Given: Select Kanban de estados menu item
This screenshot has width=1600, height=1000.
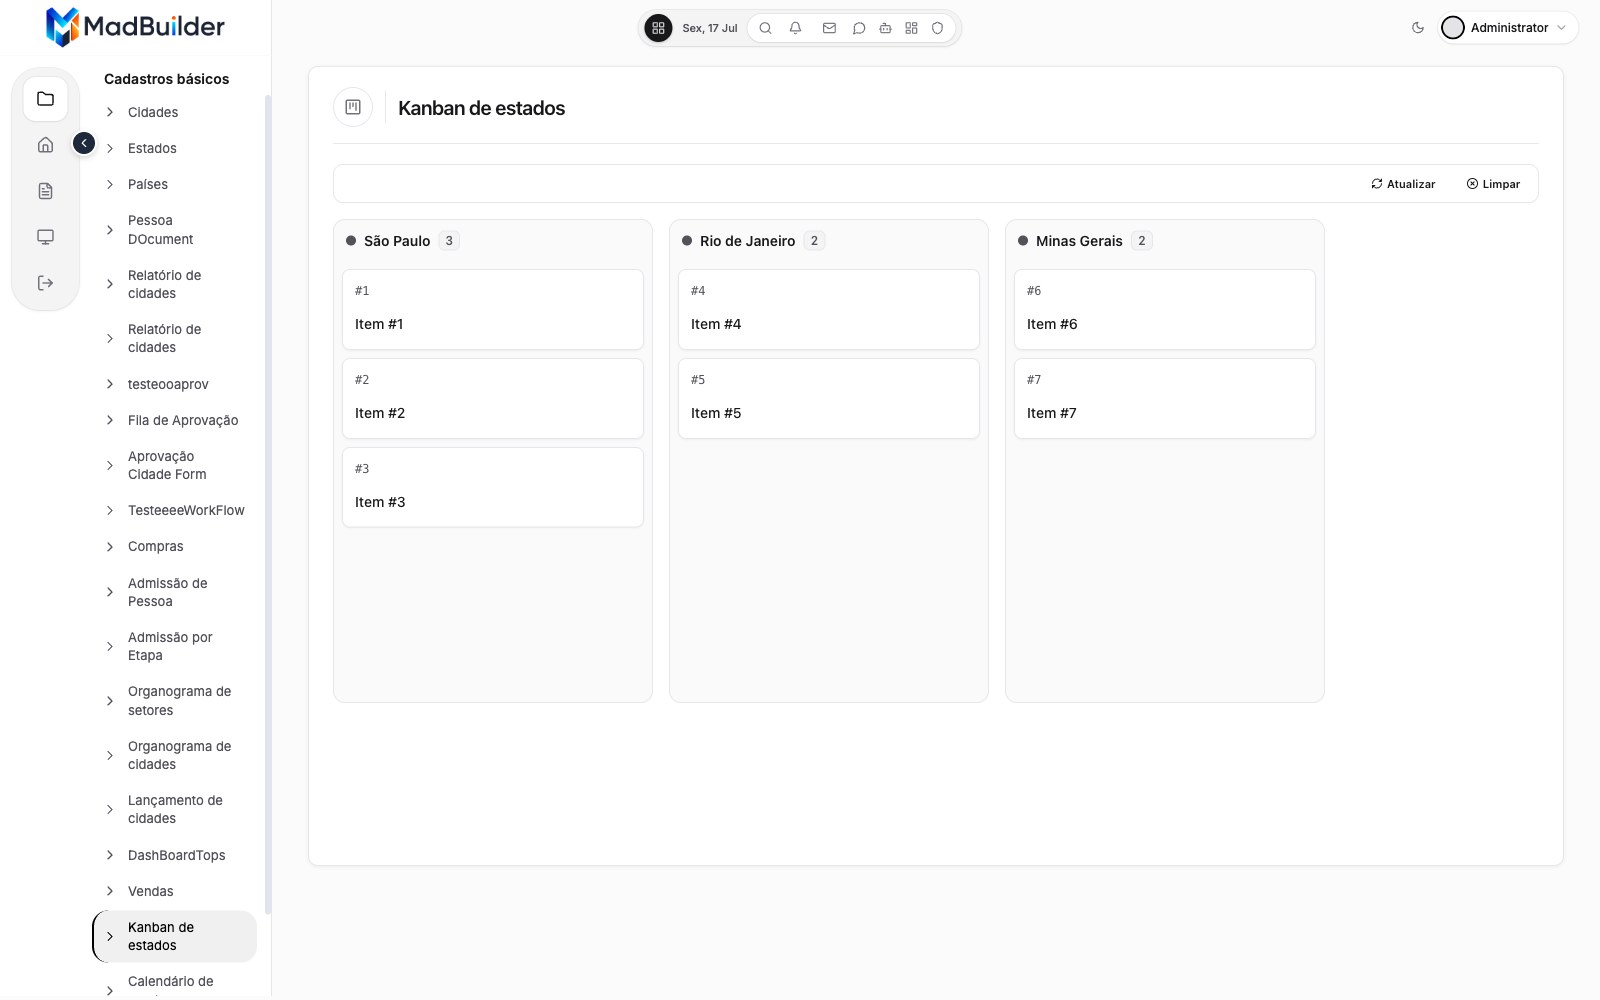Looking at the screenshot, I should coord(175,936).
